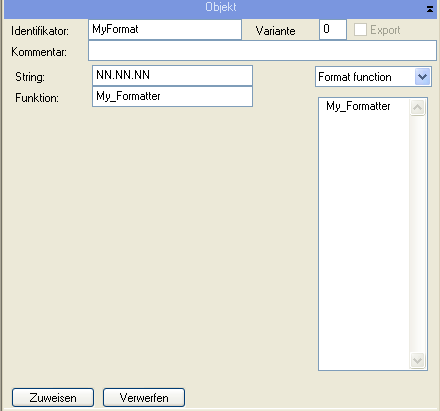The width and height of the screenshot is (440, 411).
Task: Click the Variante label
Action: tap(275, 31)
